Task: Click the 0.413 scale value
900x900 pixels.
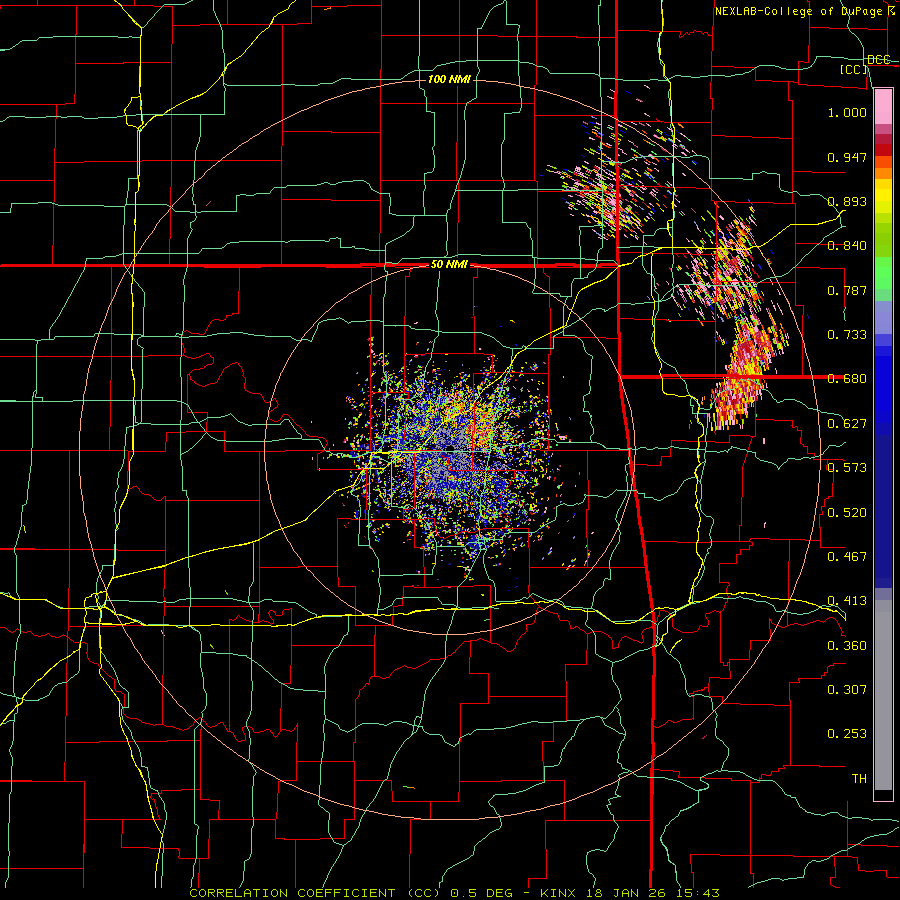Action: (847, 601)
